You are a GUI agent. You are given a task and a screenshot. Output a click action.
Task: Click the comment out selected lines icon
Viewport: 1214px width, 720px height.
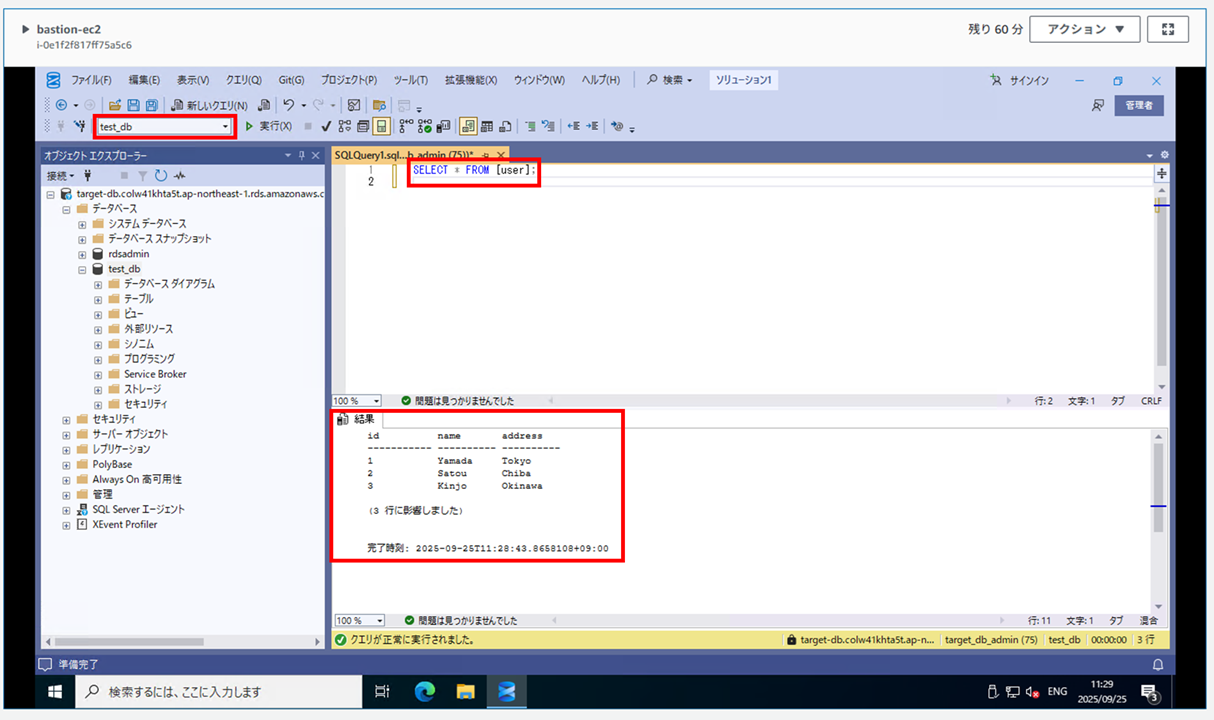pos(530,126)
